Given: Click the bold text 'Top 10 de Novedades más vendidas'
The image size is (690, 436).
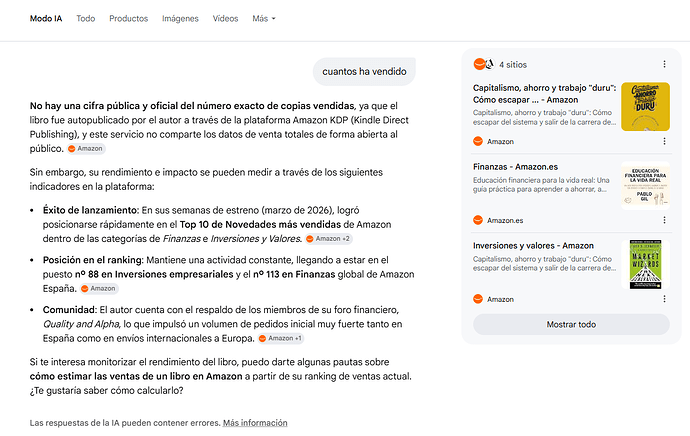Looking at the screenshot, I should [260, 224].
